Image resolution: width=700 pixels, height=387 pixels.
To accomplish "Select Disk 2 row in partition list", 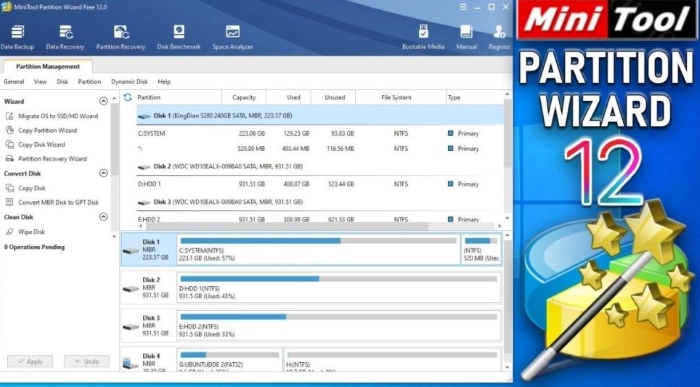I will click(x=319, y=166).
